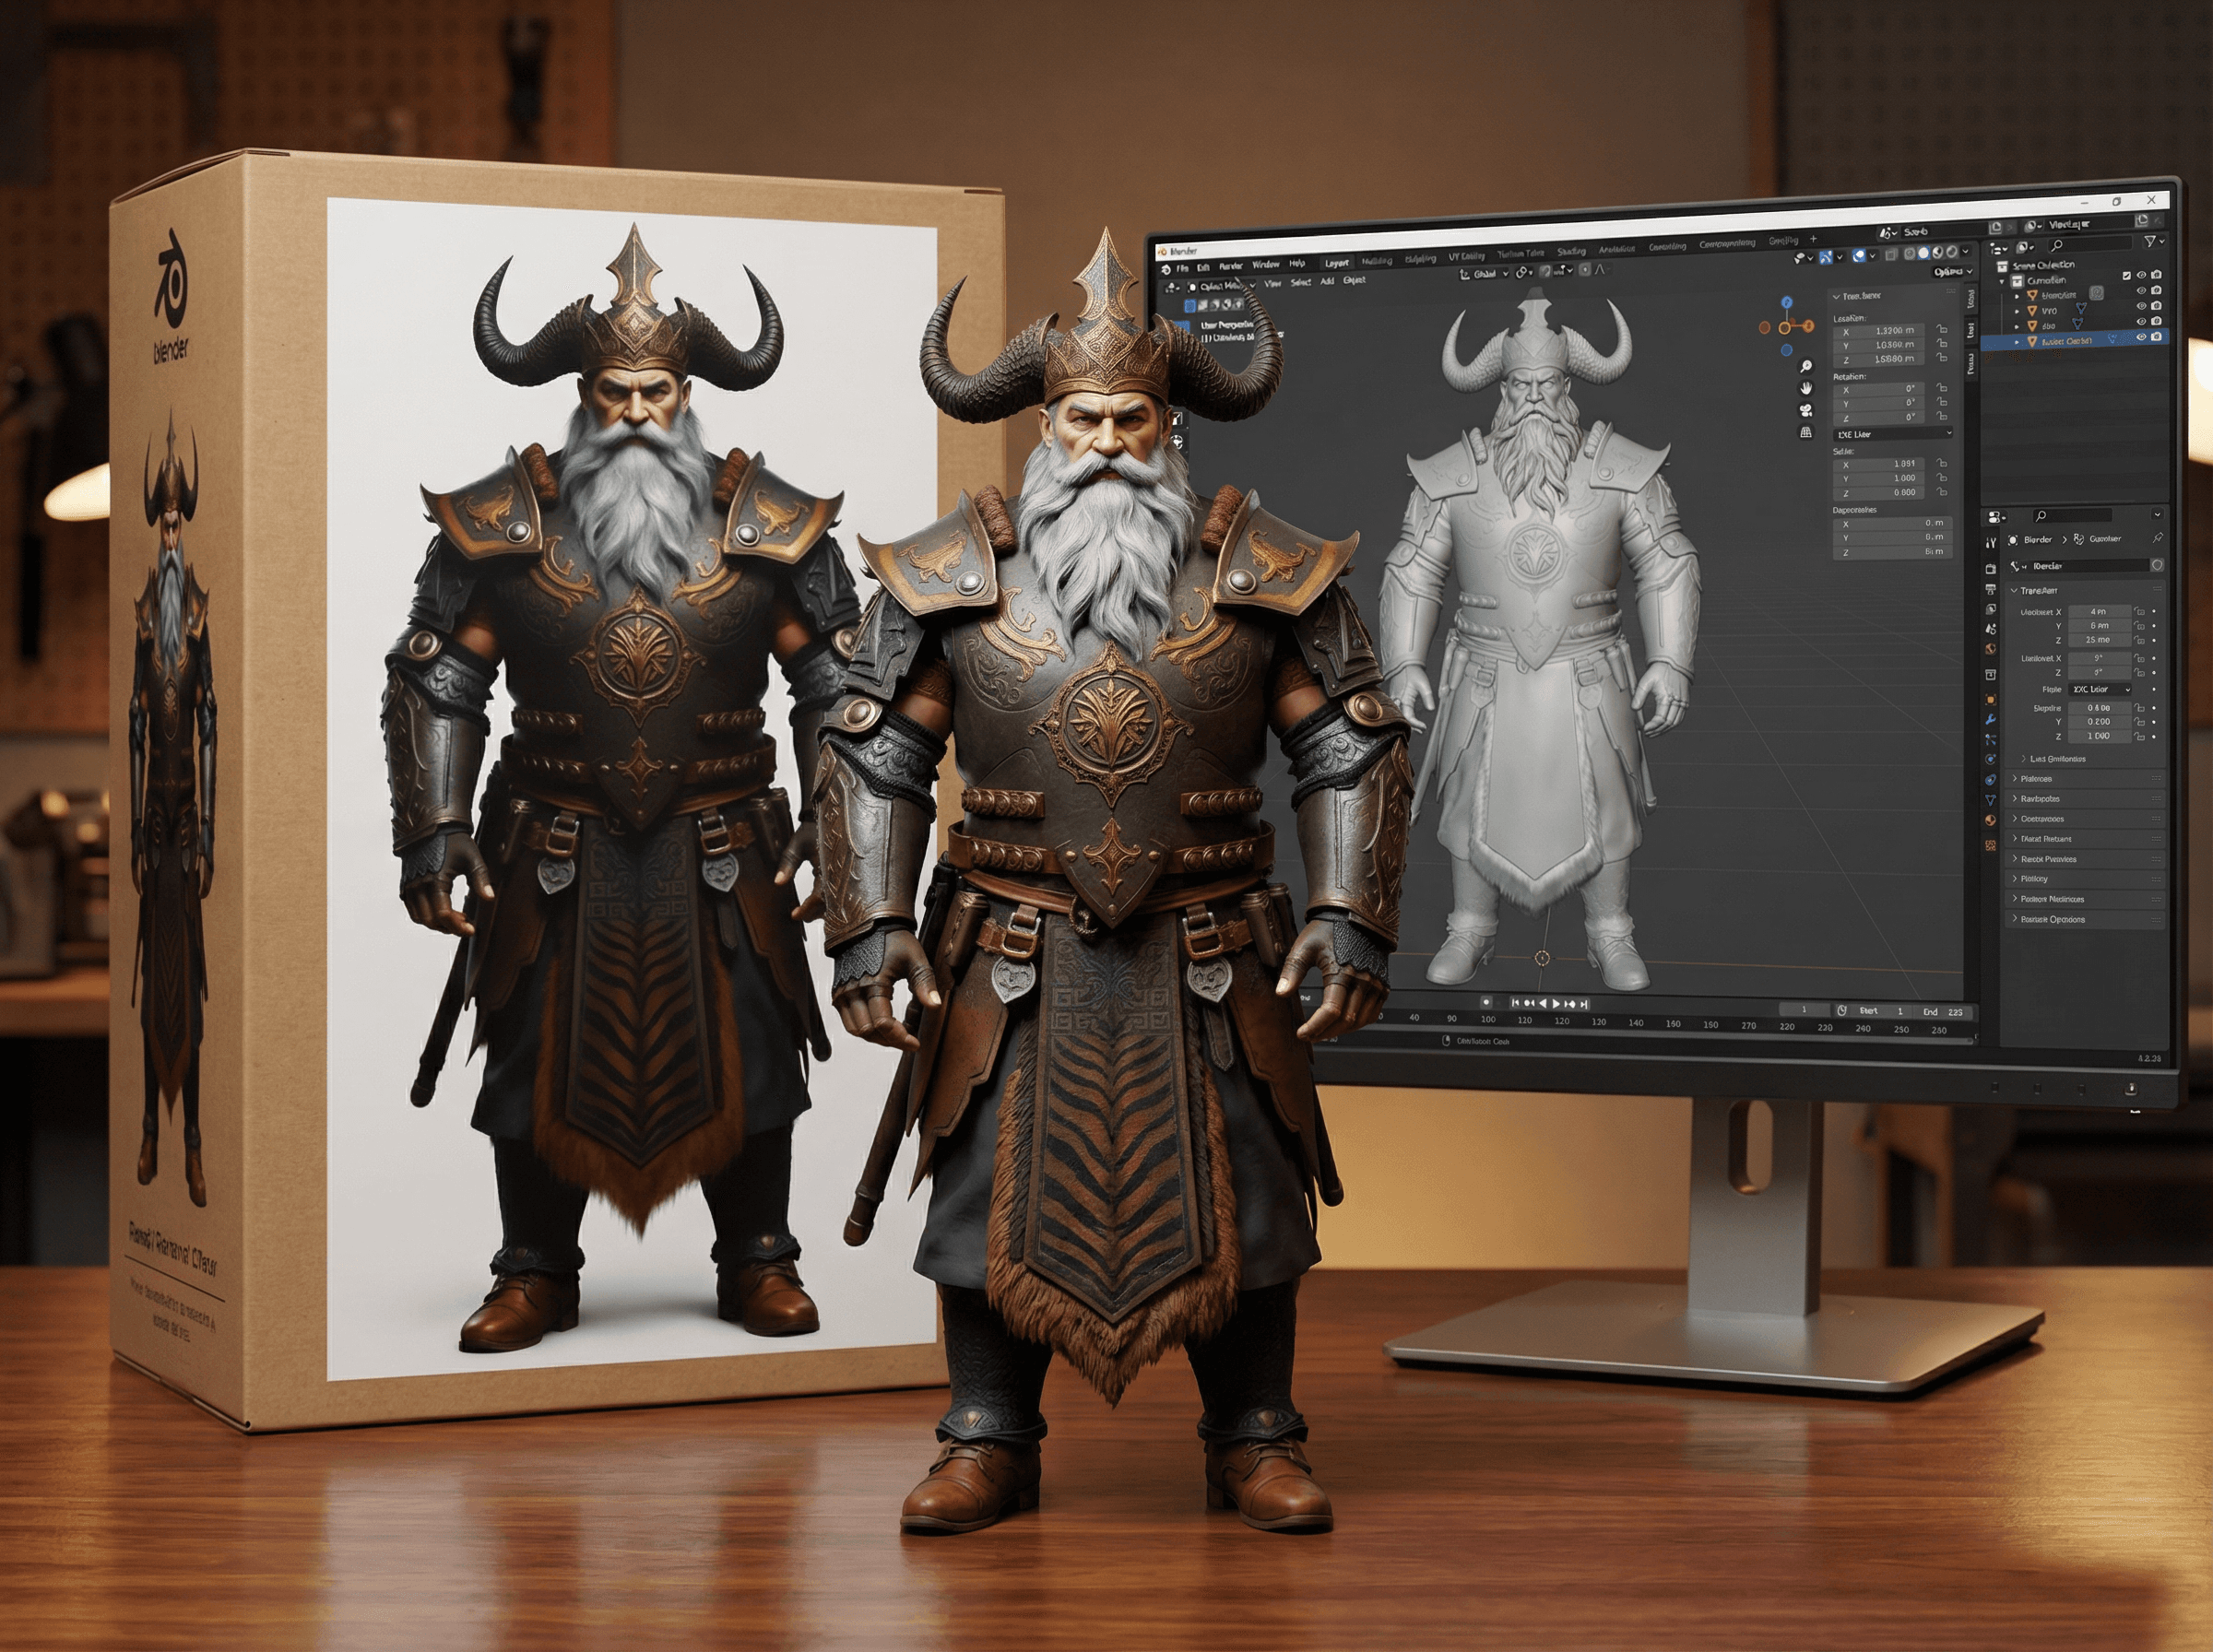Uncheck the collection exclude checkbox in outliner
This screenshot has width=2213, height=1652.
[2127, 276]
